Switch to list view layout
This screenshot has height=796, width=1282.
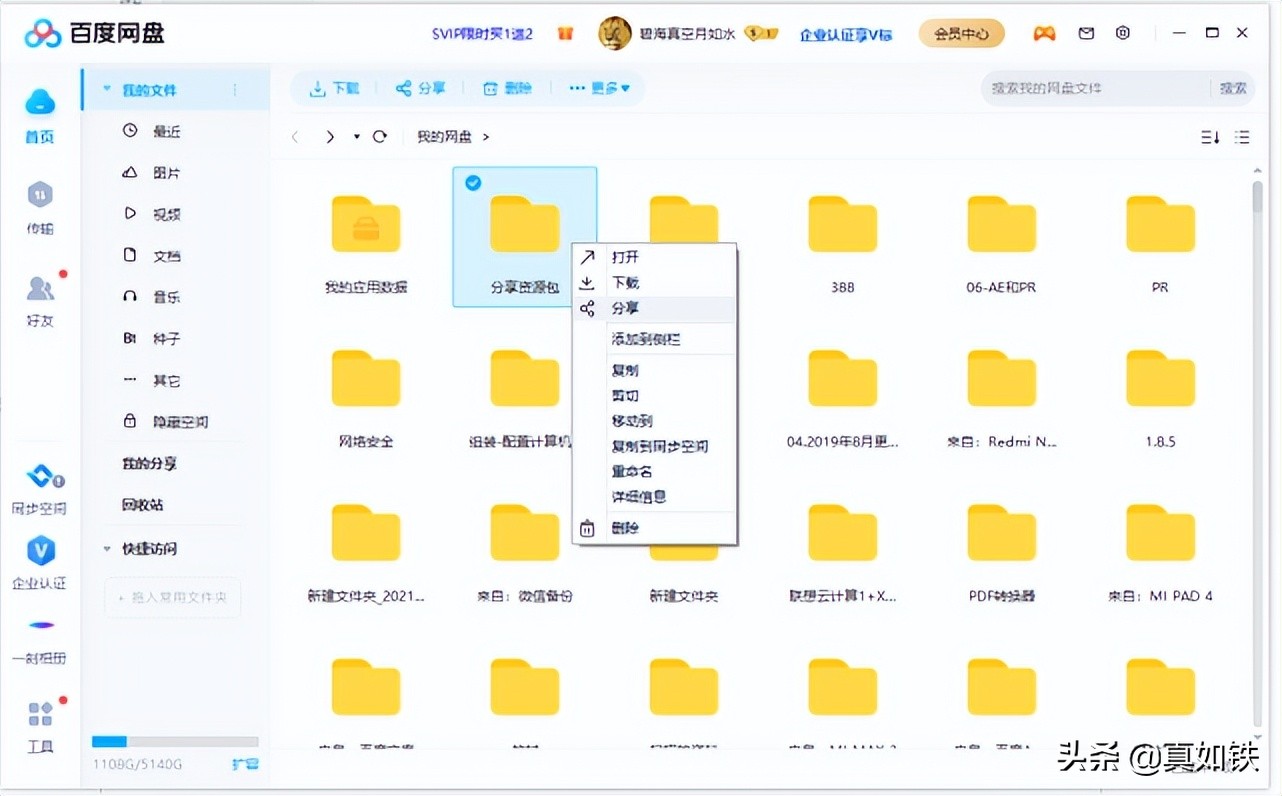pos(1241,136)
